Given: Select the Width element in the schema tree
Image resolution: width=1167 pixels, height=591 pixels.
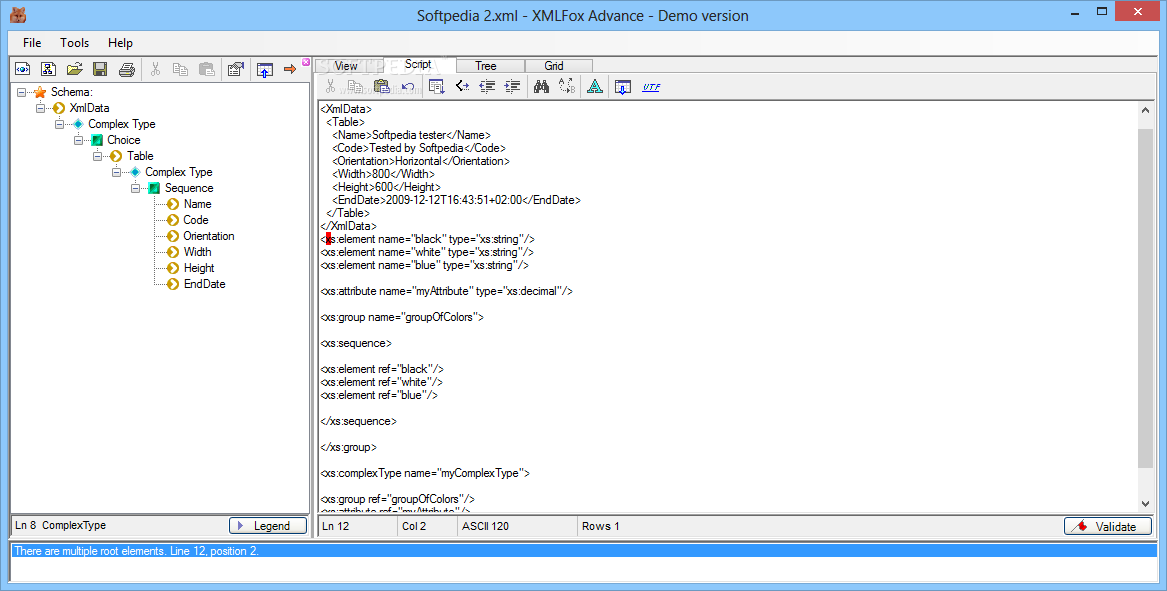Looking at the screenshot, I should (x=197, y=252).
